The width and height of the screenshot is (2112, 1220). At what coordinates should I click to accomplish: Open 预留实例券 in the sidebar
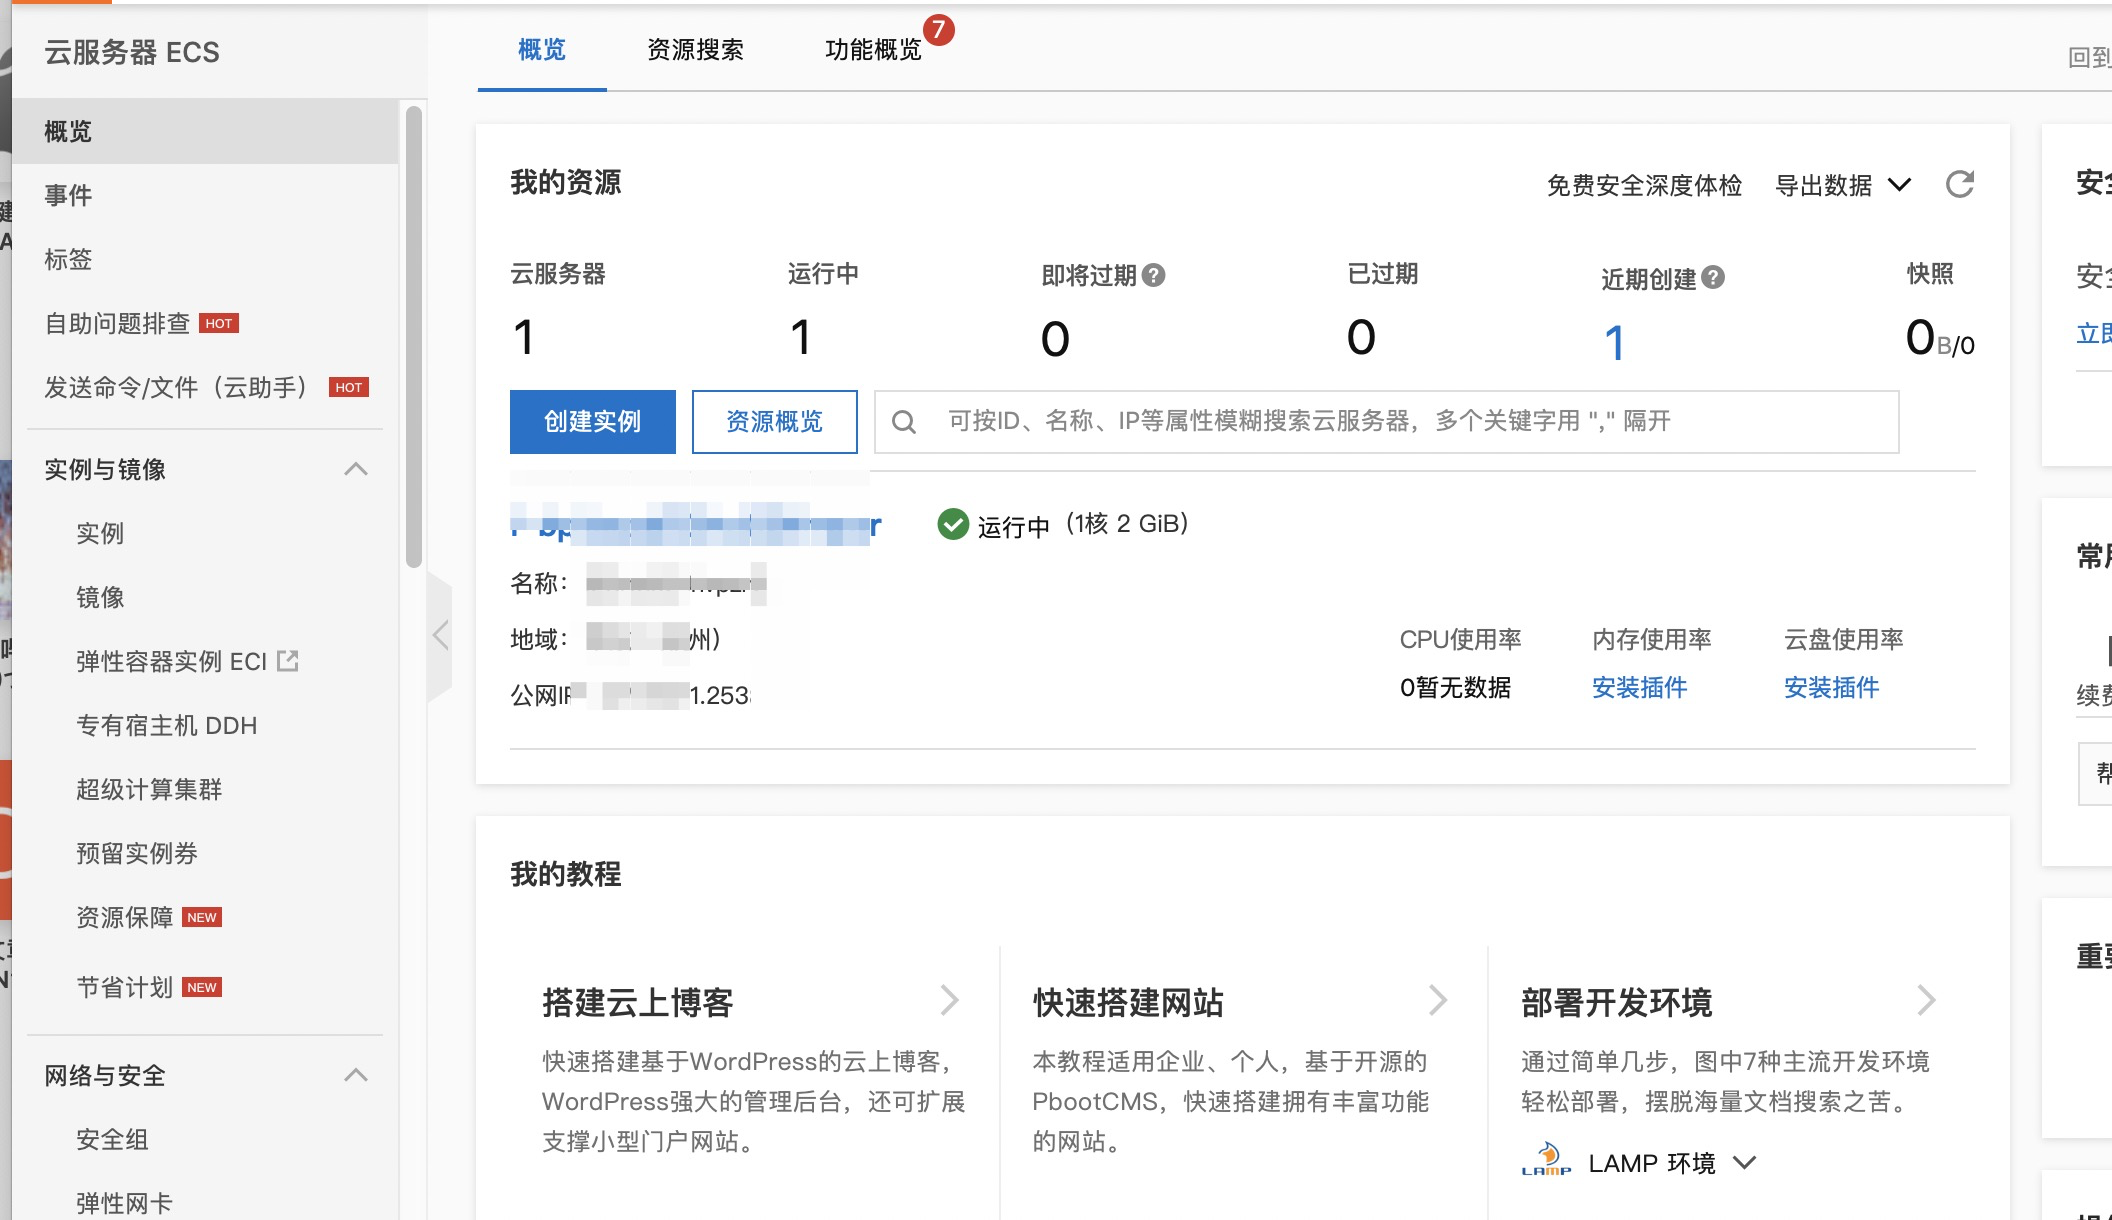[137, 853]
